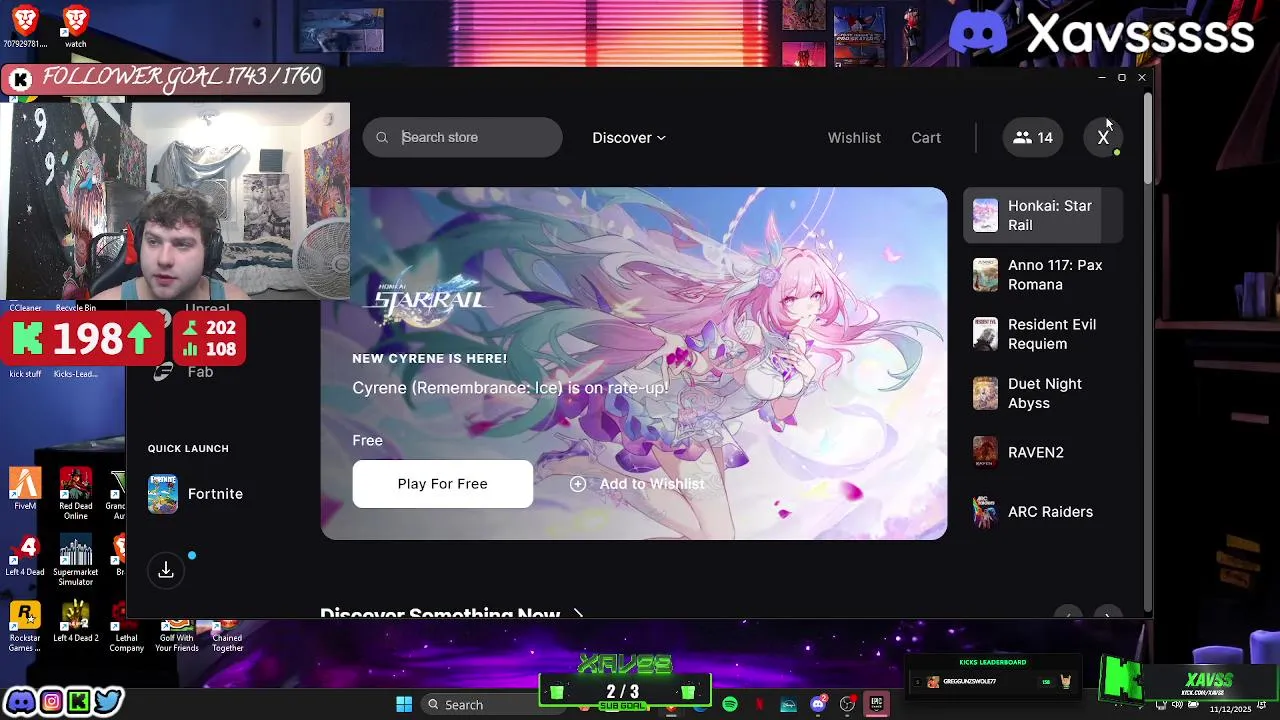Select the Brave desktop shortcut named 707929781
The image size is (1280, 720).
[x=25, y=26]
